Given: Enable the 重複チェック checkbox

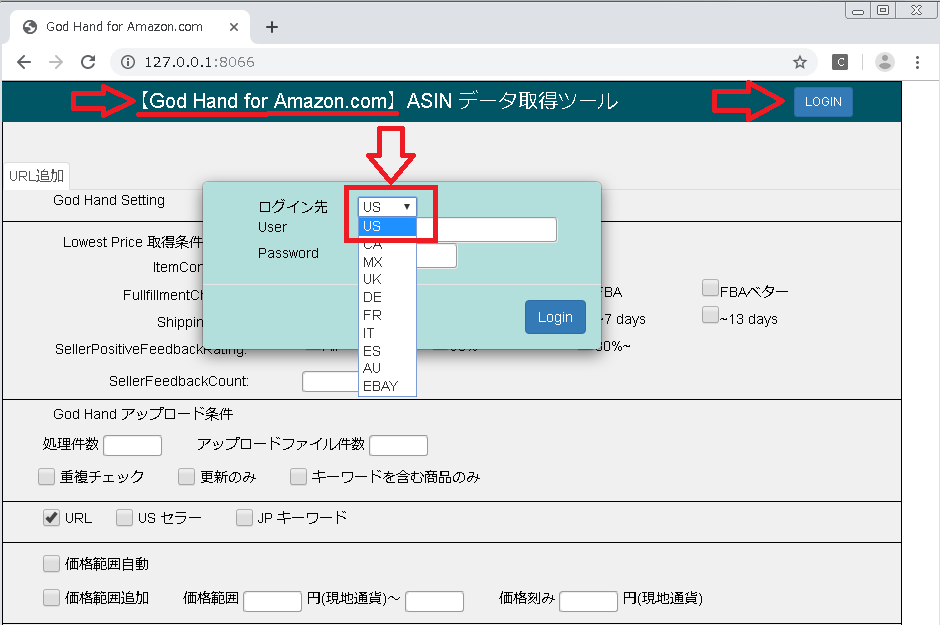Looking at the screenshot, I should pos(46,476).
